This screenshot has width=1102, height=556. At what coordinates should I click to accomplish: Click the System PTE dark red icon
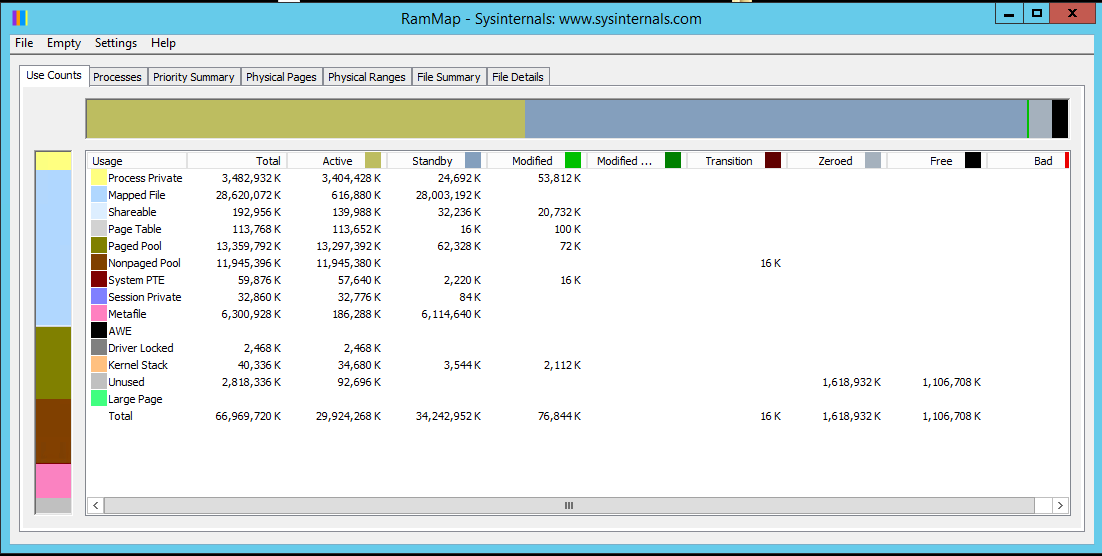click(98, 280)
